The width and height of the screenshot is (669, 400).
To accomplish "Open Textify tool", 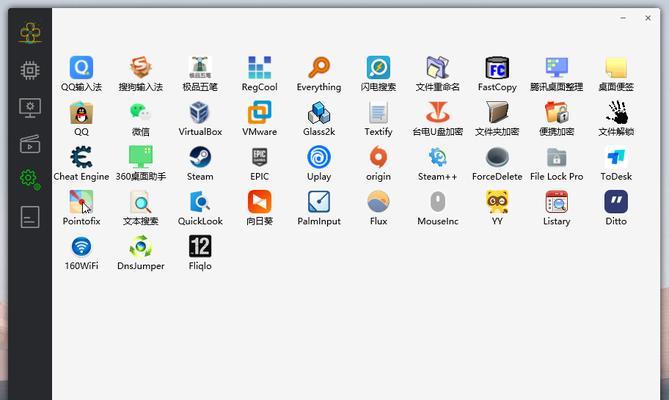I will coord(378,112).
